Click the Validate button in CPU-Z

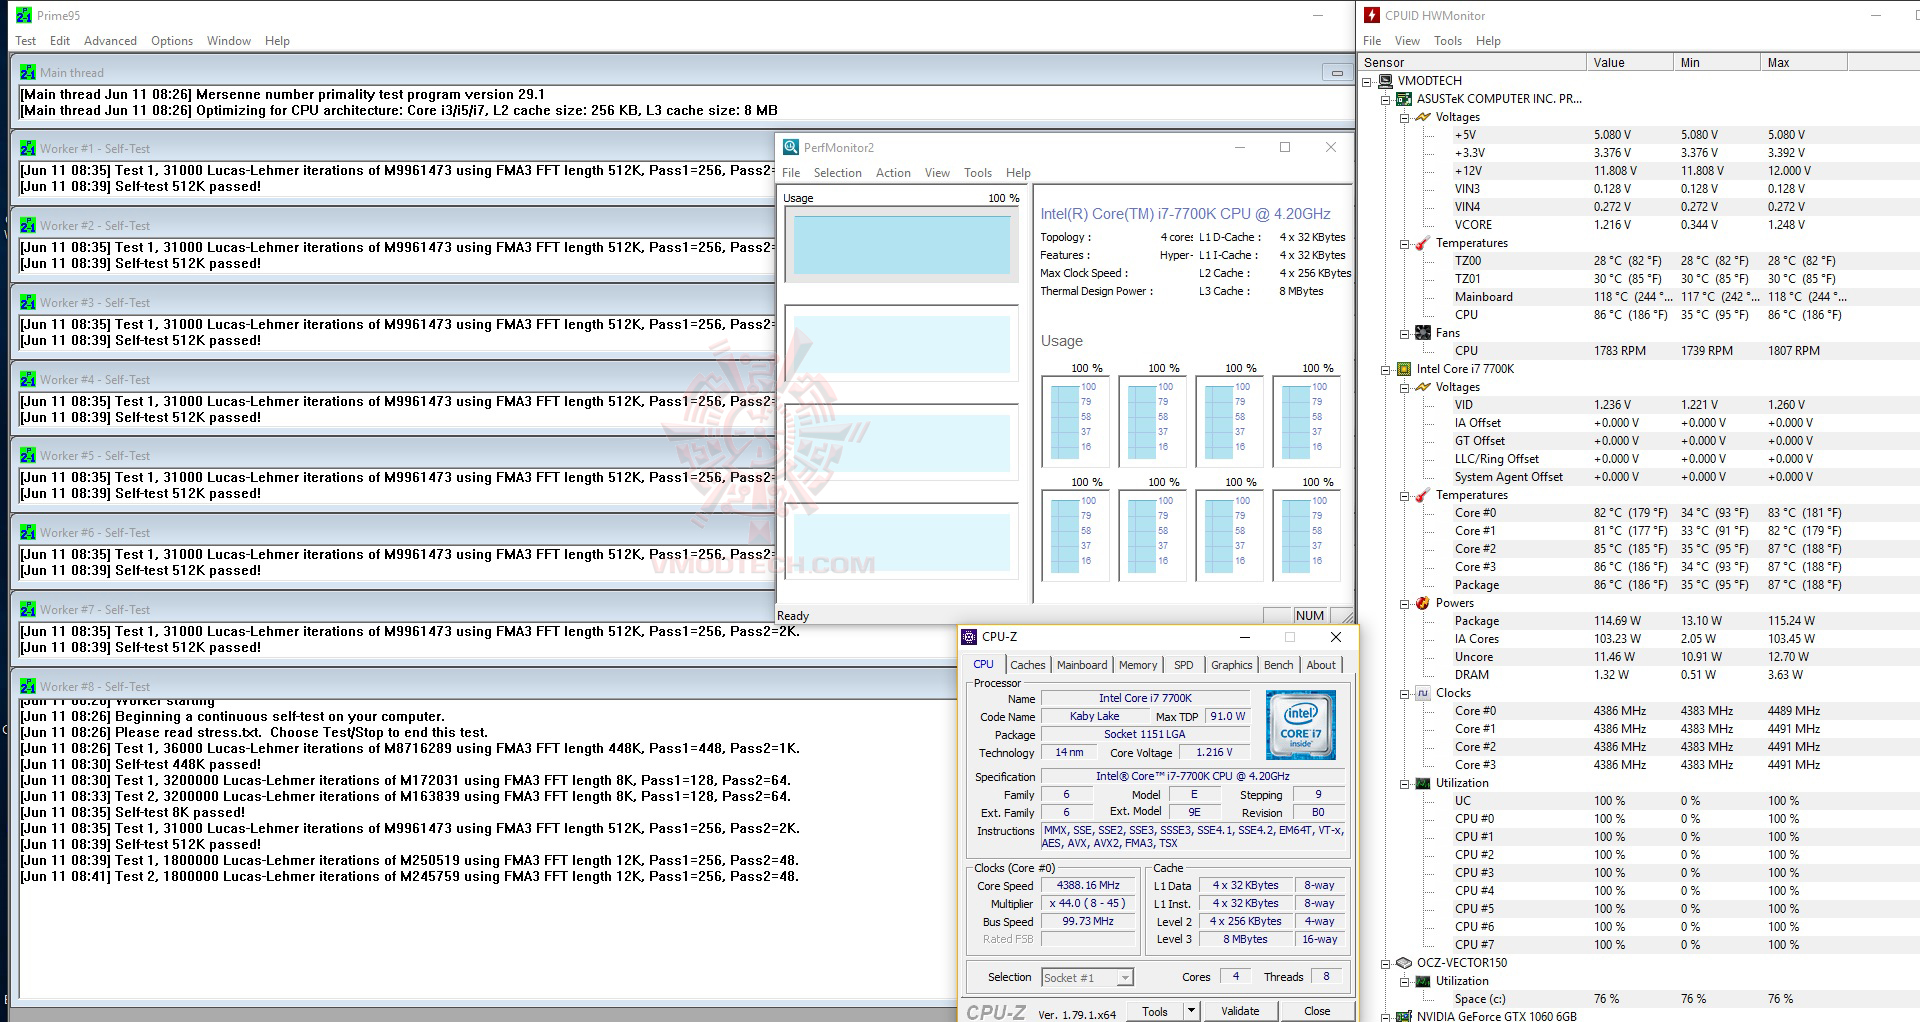pos(1240,1011)
